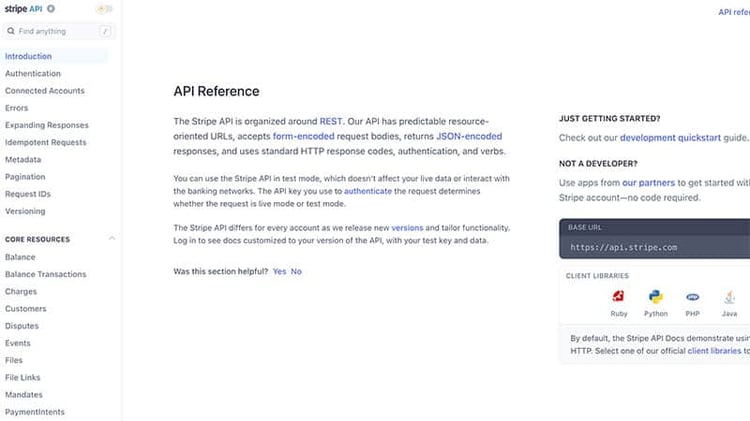Vote Yes on section helpfulness
750x421 pixels.
click(x=279, y=271)
